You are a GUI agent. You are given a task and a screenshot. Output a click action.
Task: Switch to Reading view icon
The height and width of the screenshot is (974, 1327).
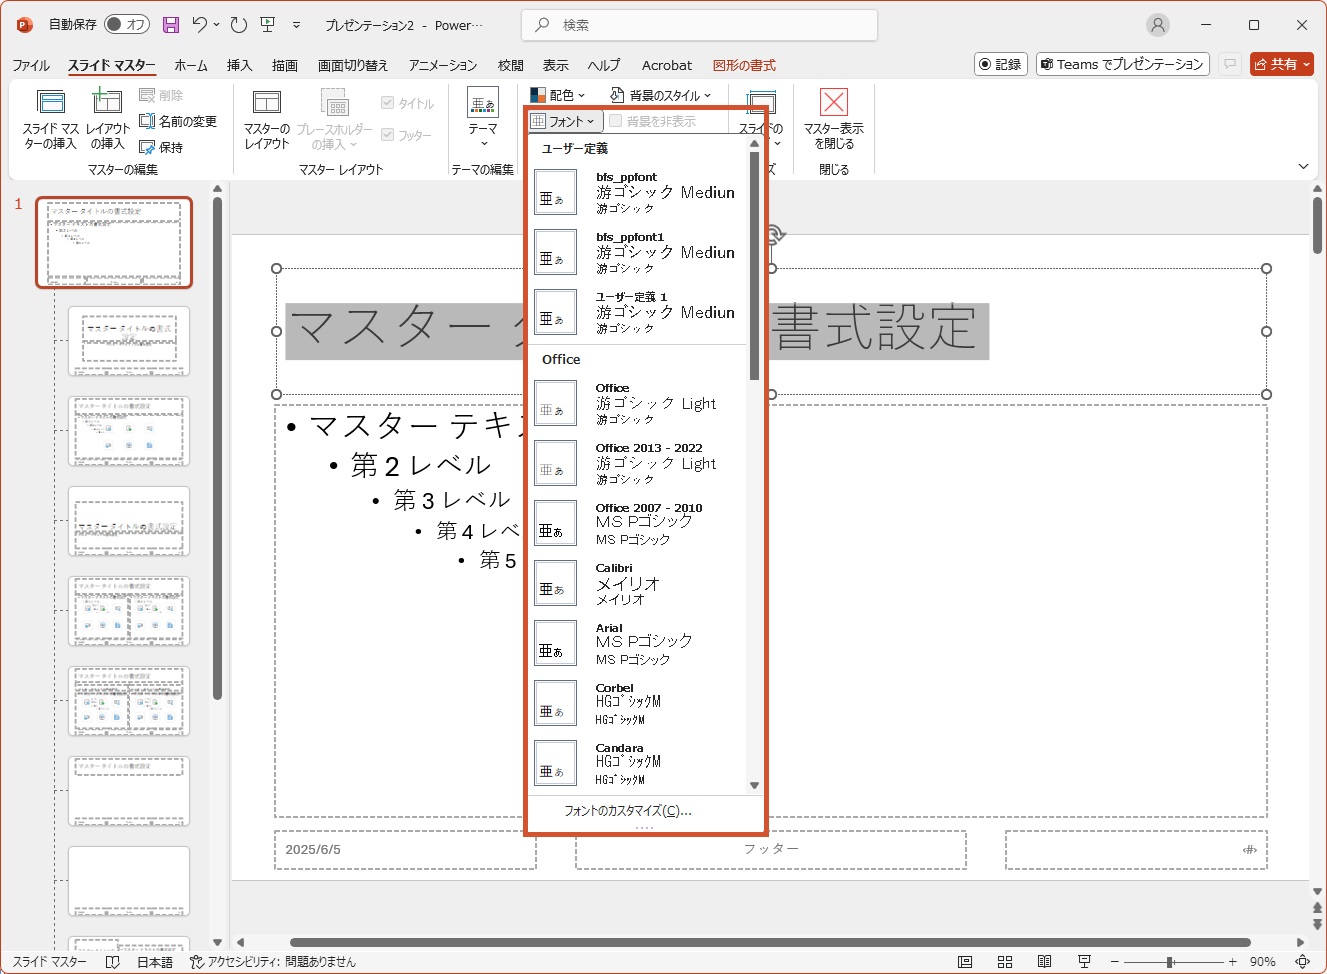pyautogui.click(x=1044, y=962)
